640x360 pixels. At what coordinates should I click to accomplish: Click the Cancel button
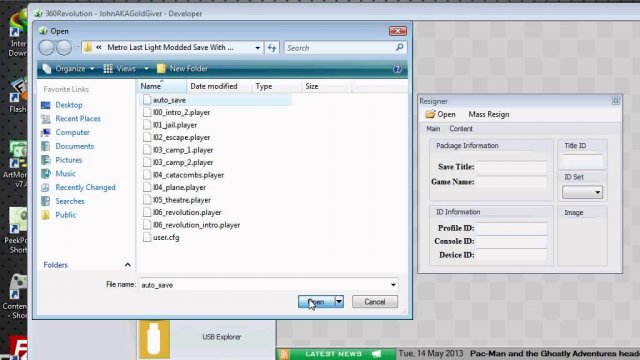click(375, 302)
